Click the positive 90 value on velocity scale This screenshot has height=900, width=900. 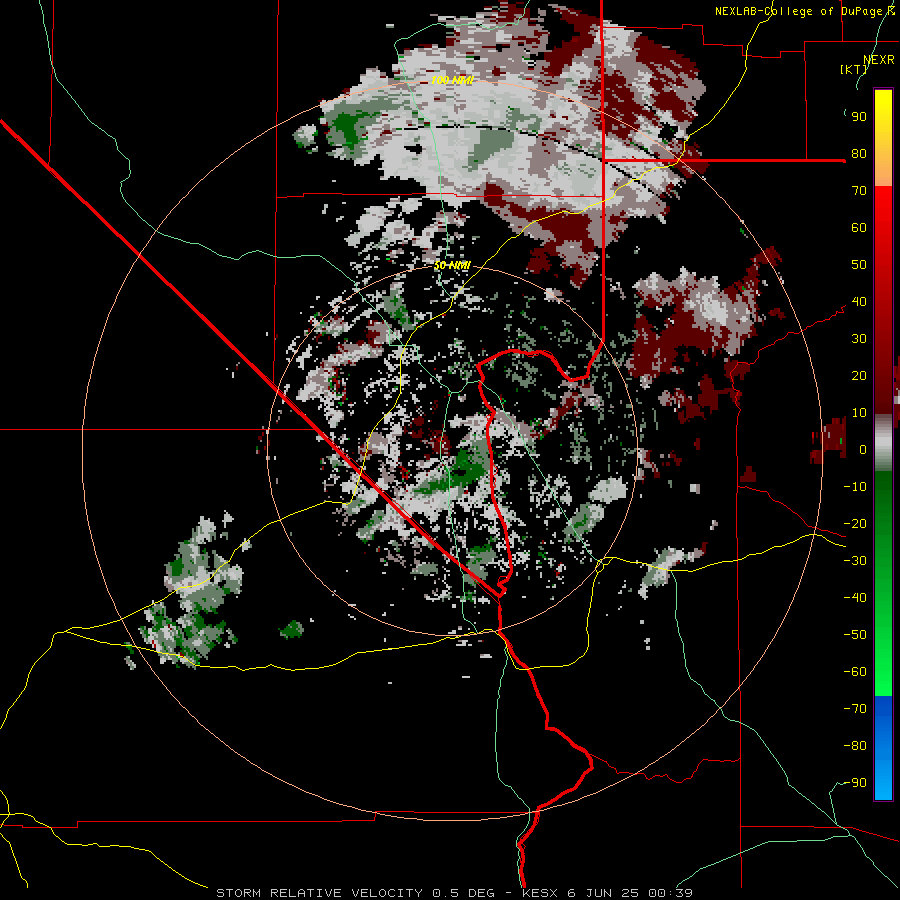tap(859, 117)
